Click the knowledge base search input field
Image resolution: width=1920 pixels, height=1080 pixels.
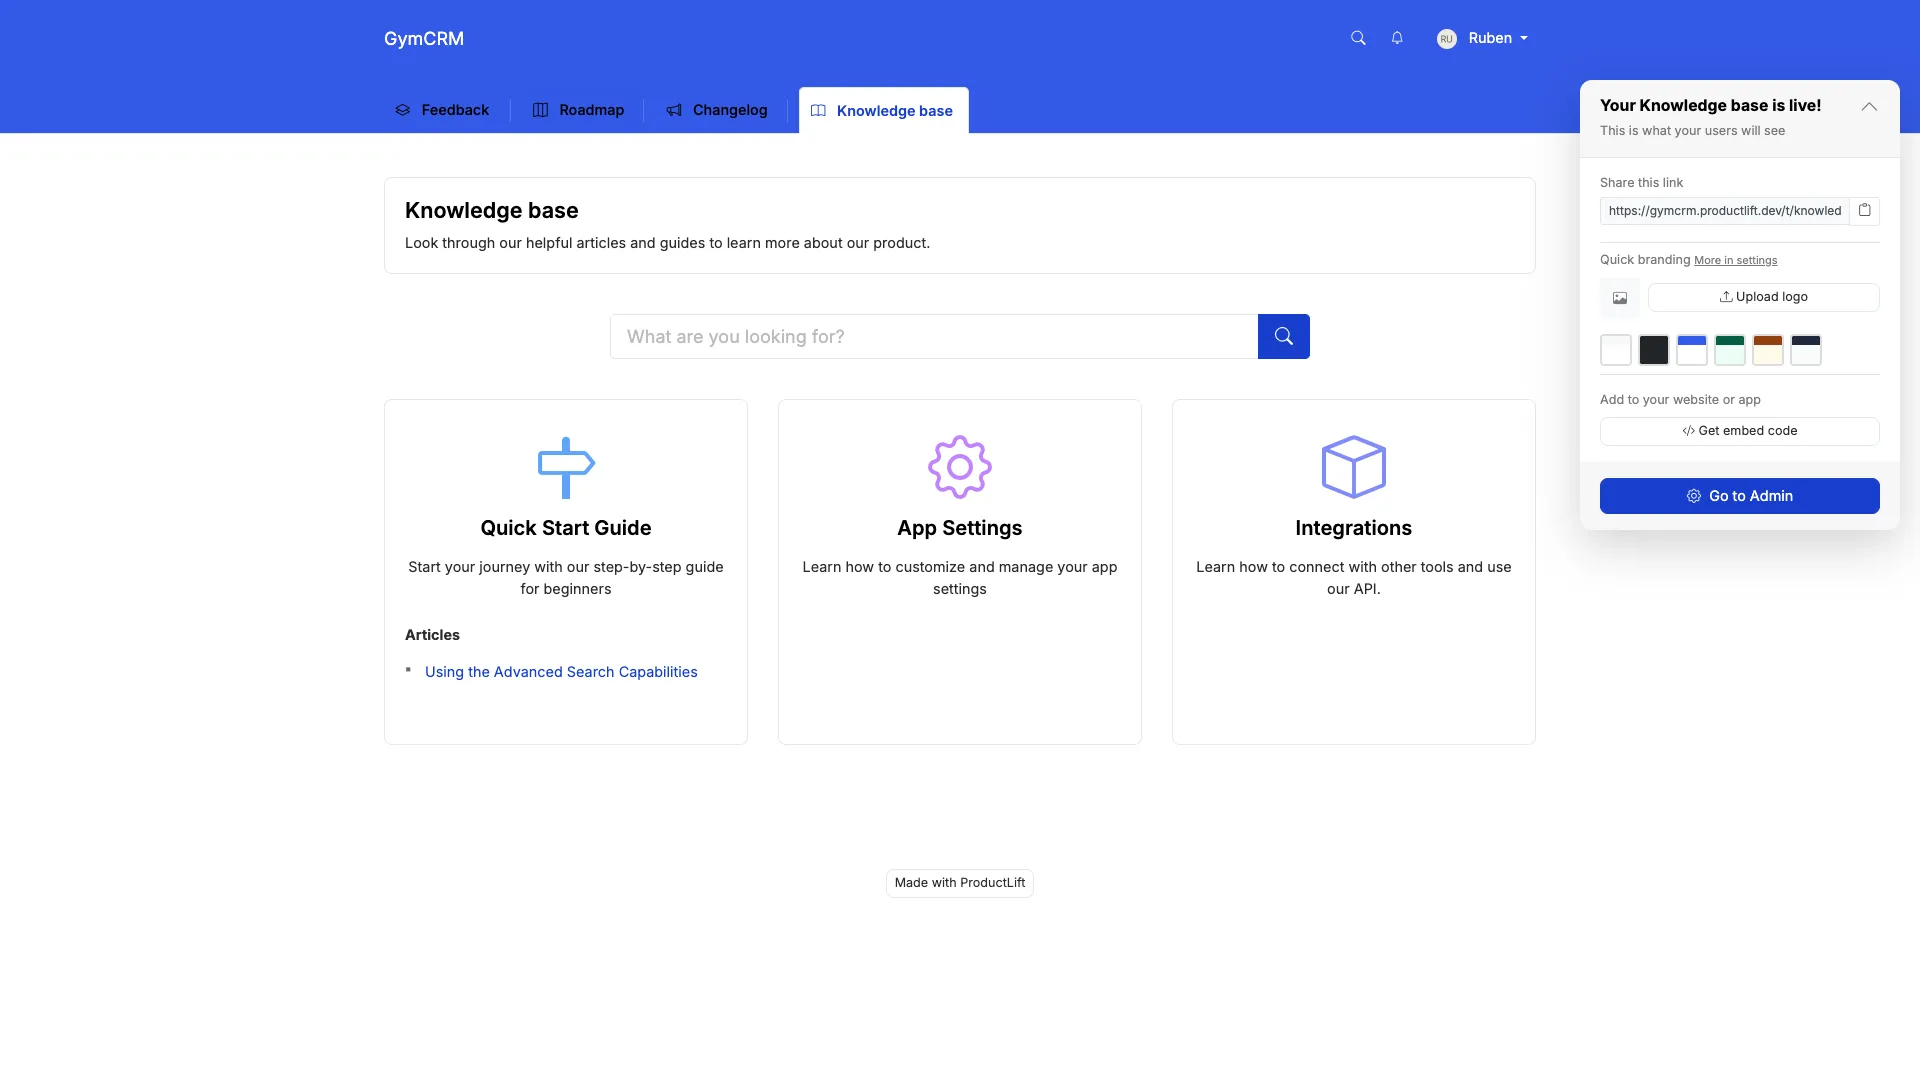tap(933, 336)
